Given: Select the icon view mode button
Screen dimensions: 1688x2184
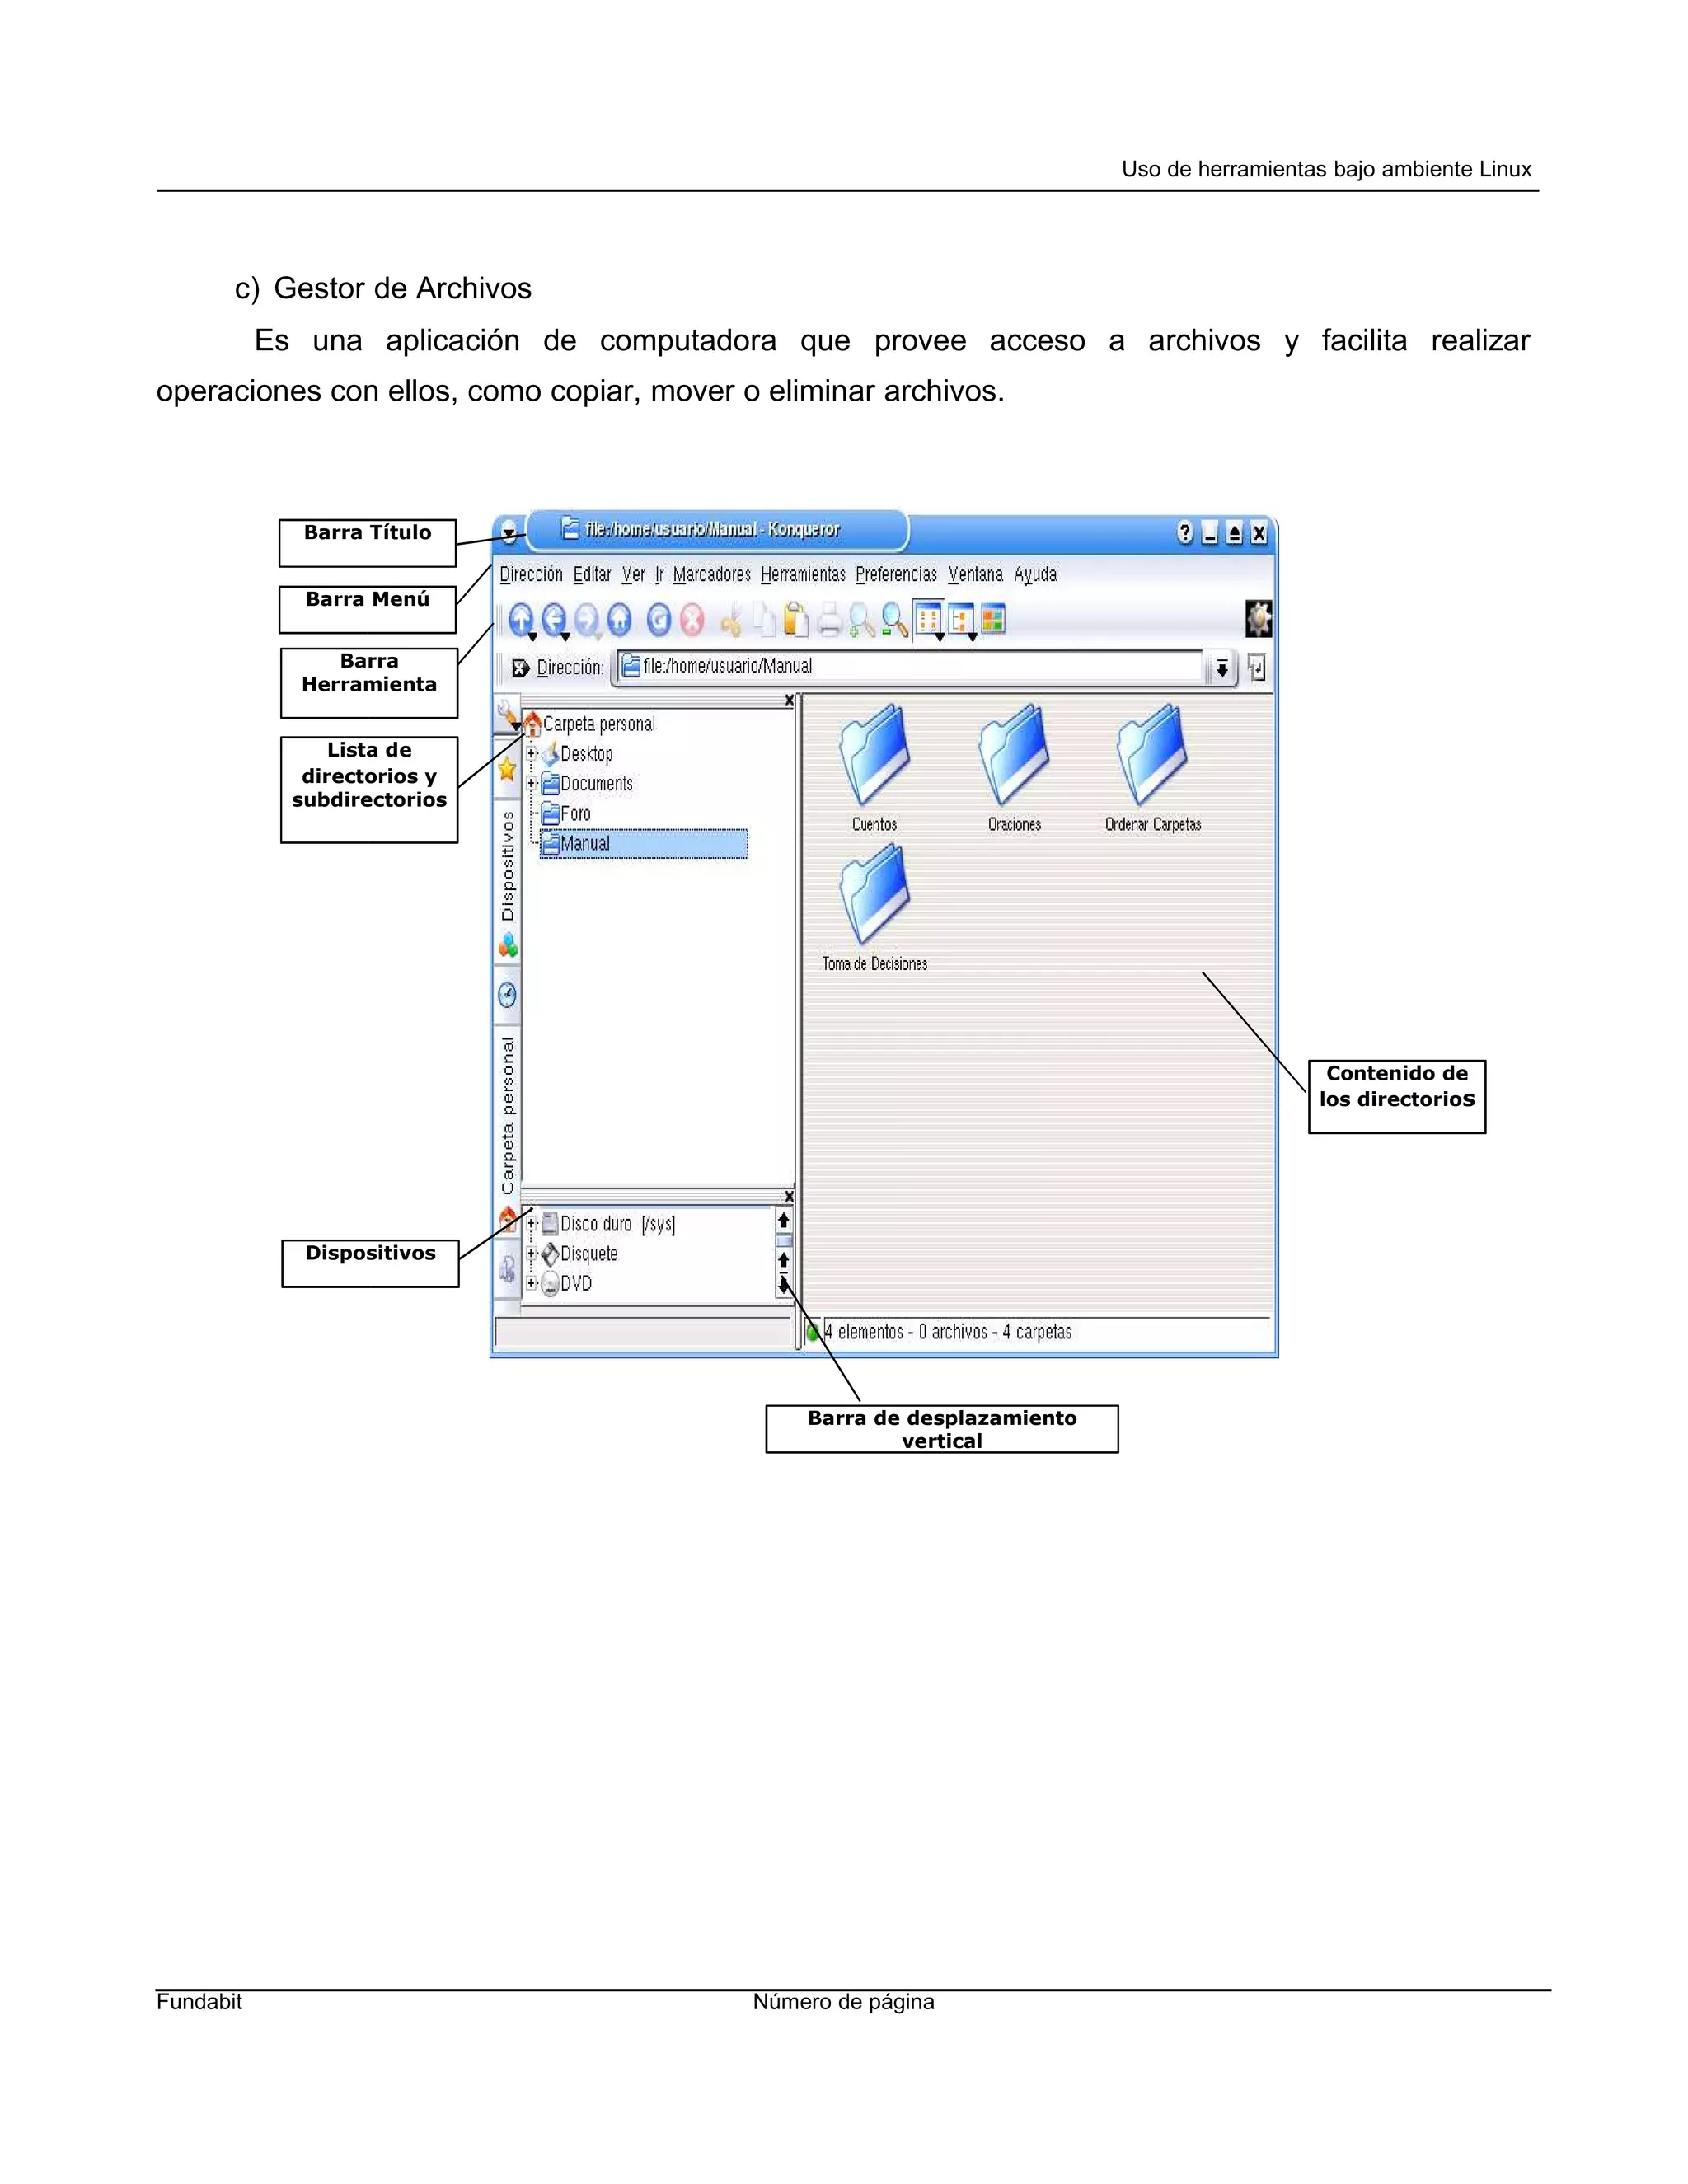Looking at the screenshot, I should (x=927, y=619).
